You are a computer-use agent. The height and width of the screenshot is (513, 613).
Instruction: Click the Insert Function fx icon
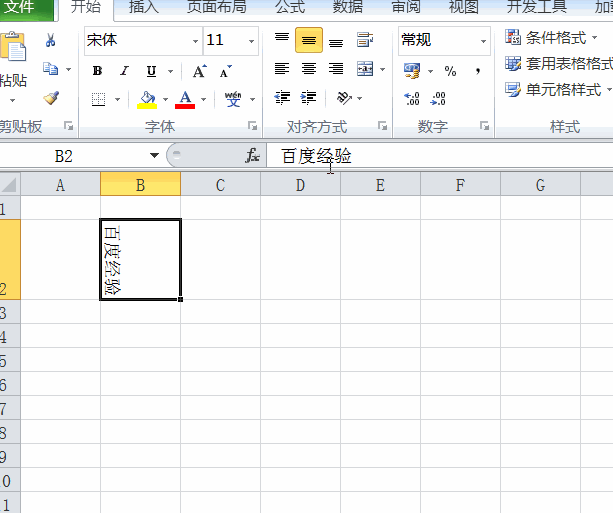click(x=252, y=155)
